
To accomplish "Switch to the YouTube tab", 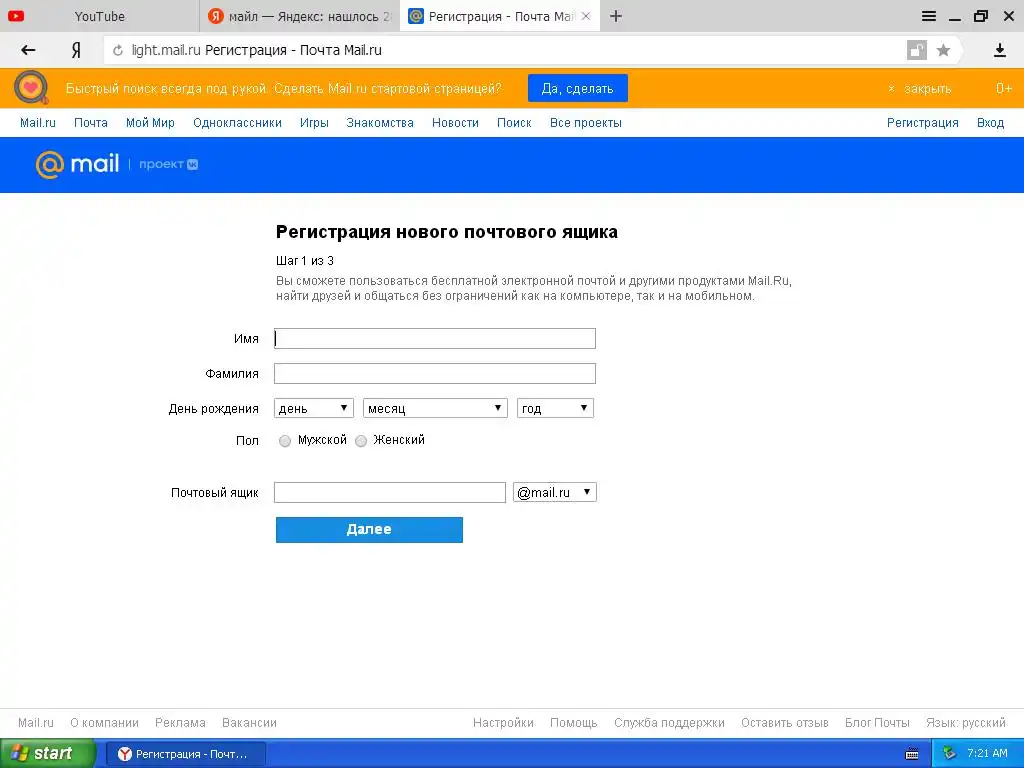I will click(x=99, y=16).
